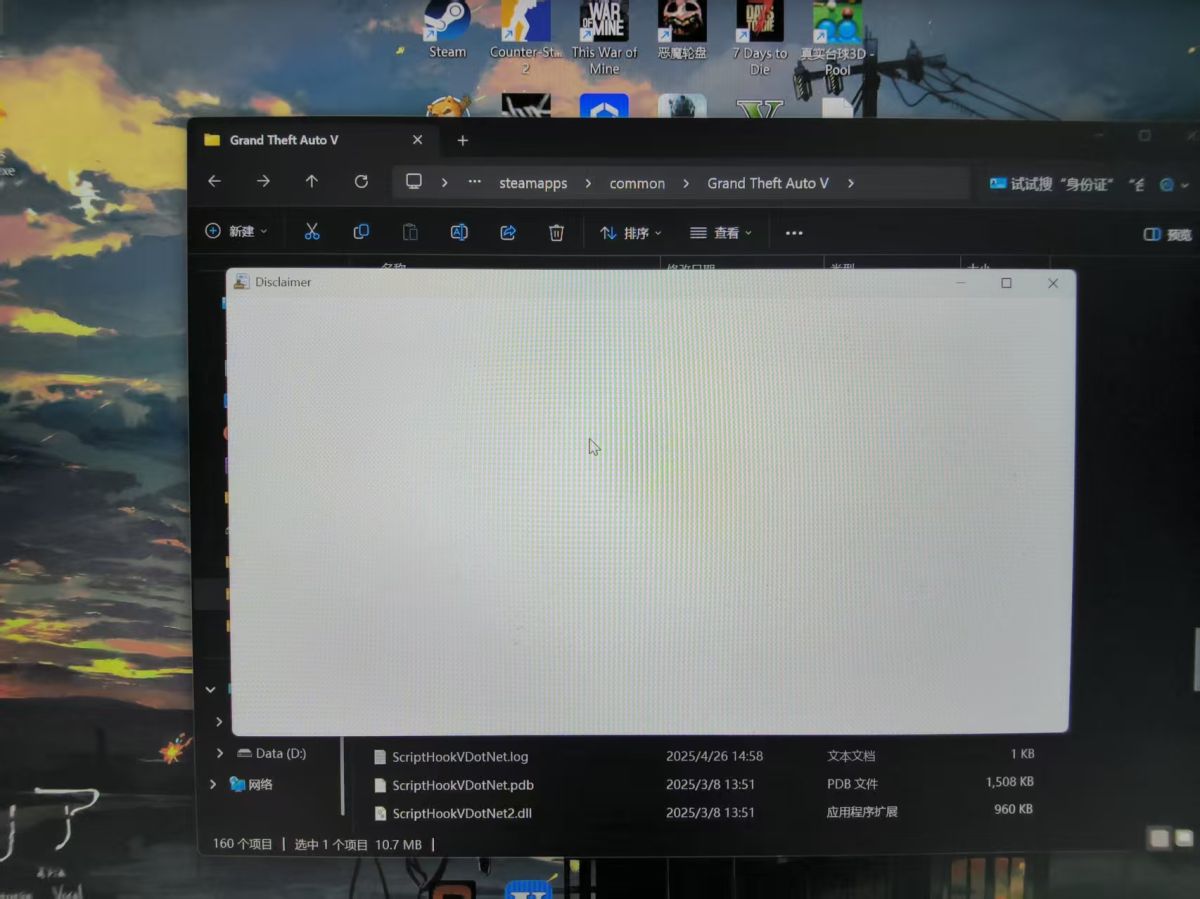Screen dimensions: 1200x899
Task: Click the Refresh button in navigation bar
Action: (x=361, y=182)
